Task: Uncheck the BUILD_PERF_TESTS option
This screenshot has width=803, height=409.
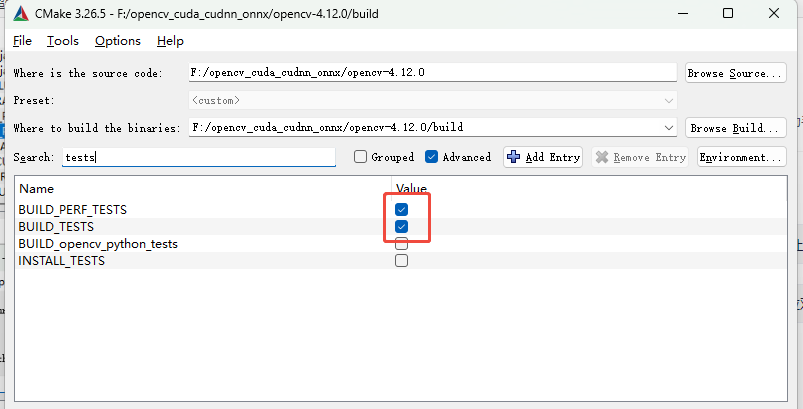Action: click(401, 210)
